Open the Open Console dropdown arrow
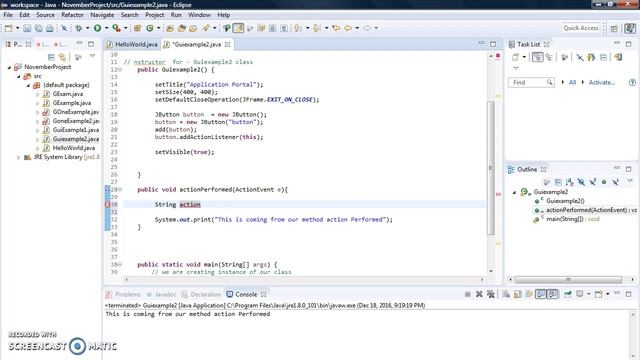The image size is (640, 360). [607, 294]
